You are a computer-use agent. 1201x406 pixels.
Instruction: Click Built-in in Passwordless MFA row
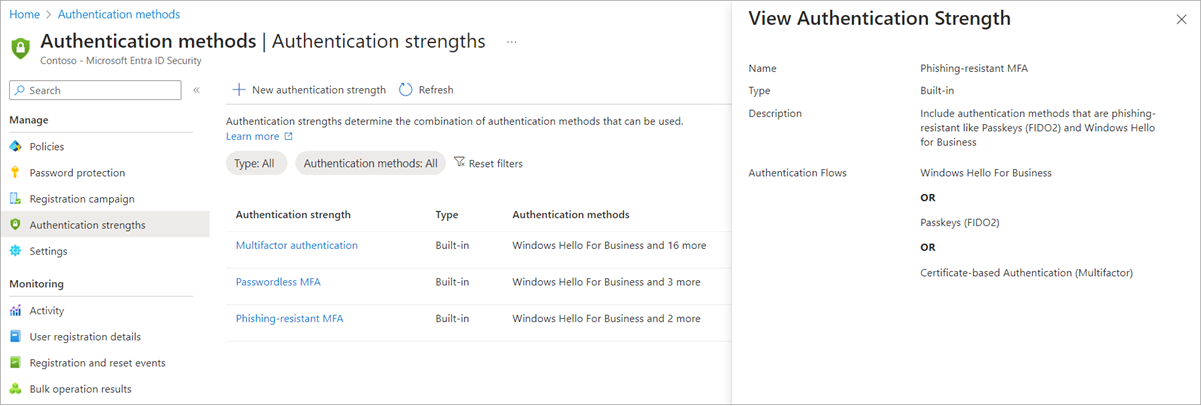point(453,282)
